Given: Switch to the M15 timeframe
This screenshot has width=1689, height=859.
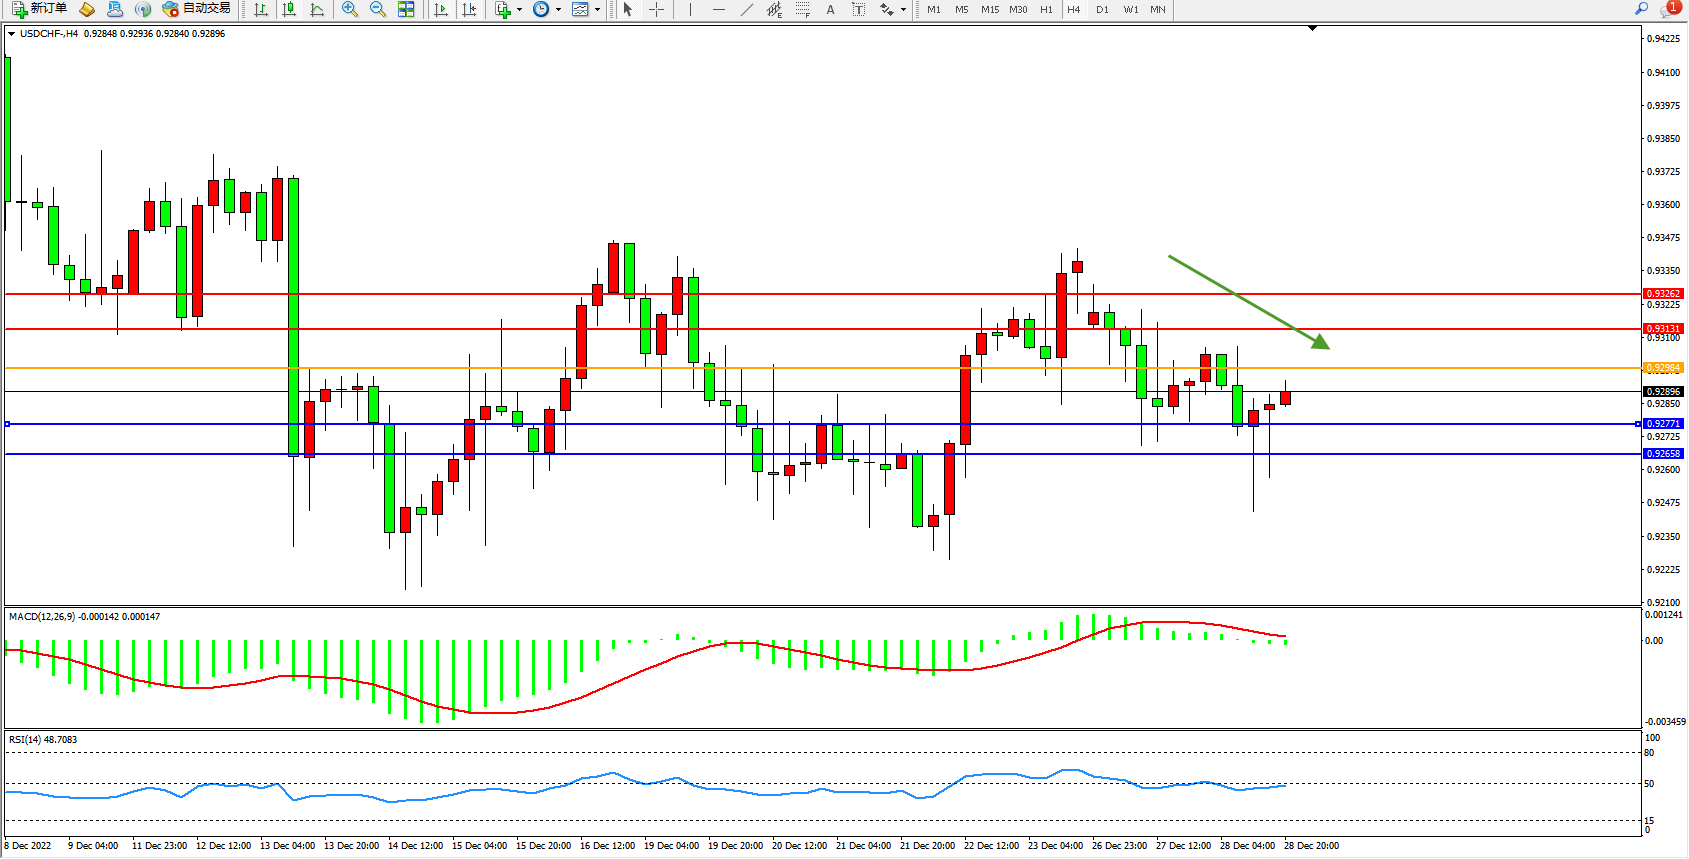Looking at the screenshot, I should coord(989,9).
